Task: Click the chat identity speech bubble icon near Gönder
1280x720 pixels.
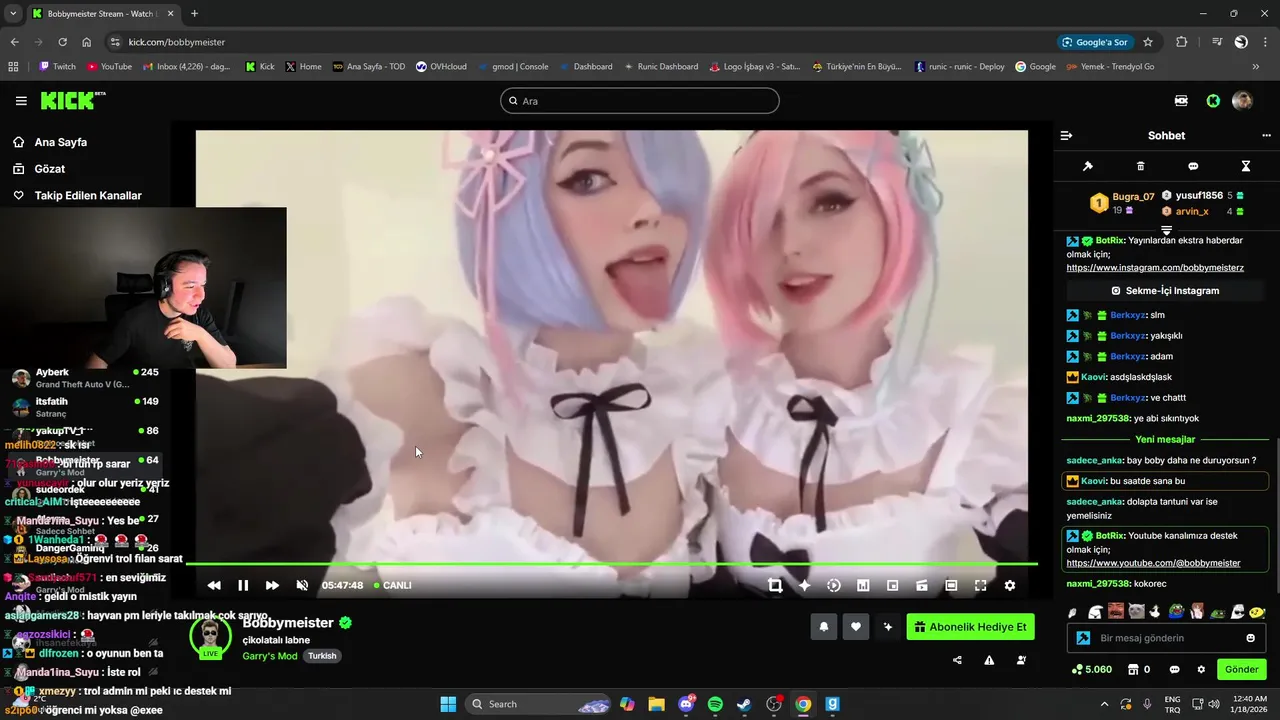Action: coord(1174,669)
